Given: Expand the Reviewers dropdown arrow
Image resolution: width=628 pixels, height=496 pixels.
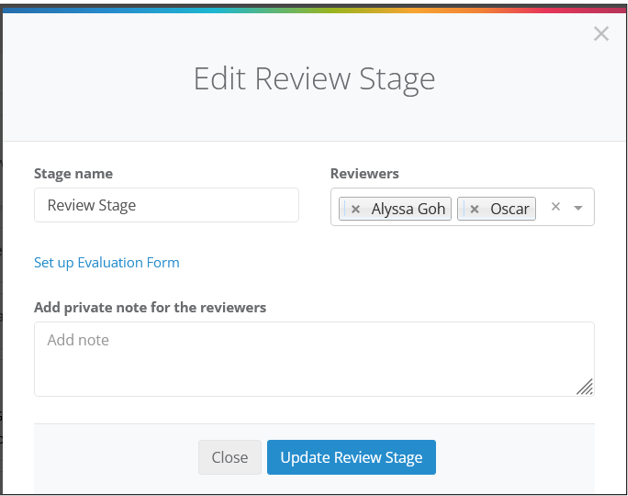Looking at the screenshot, I should click(x=578, y=208).
